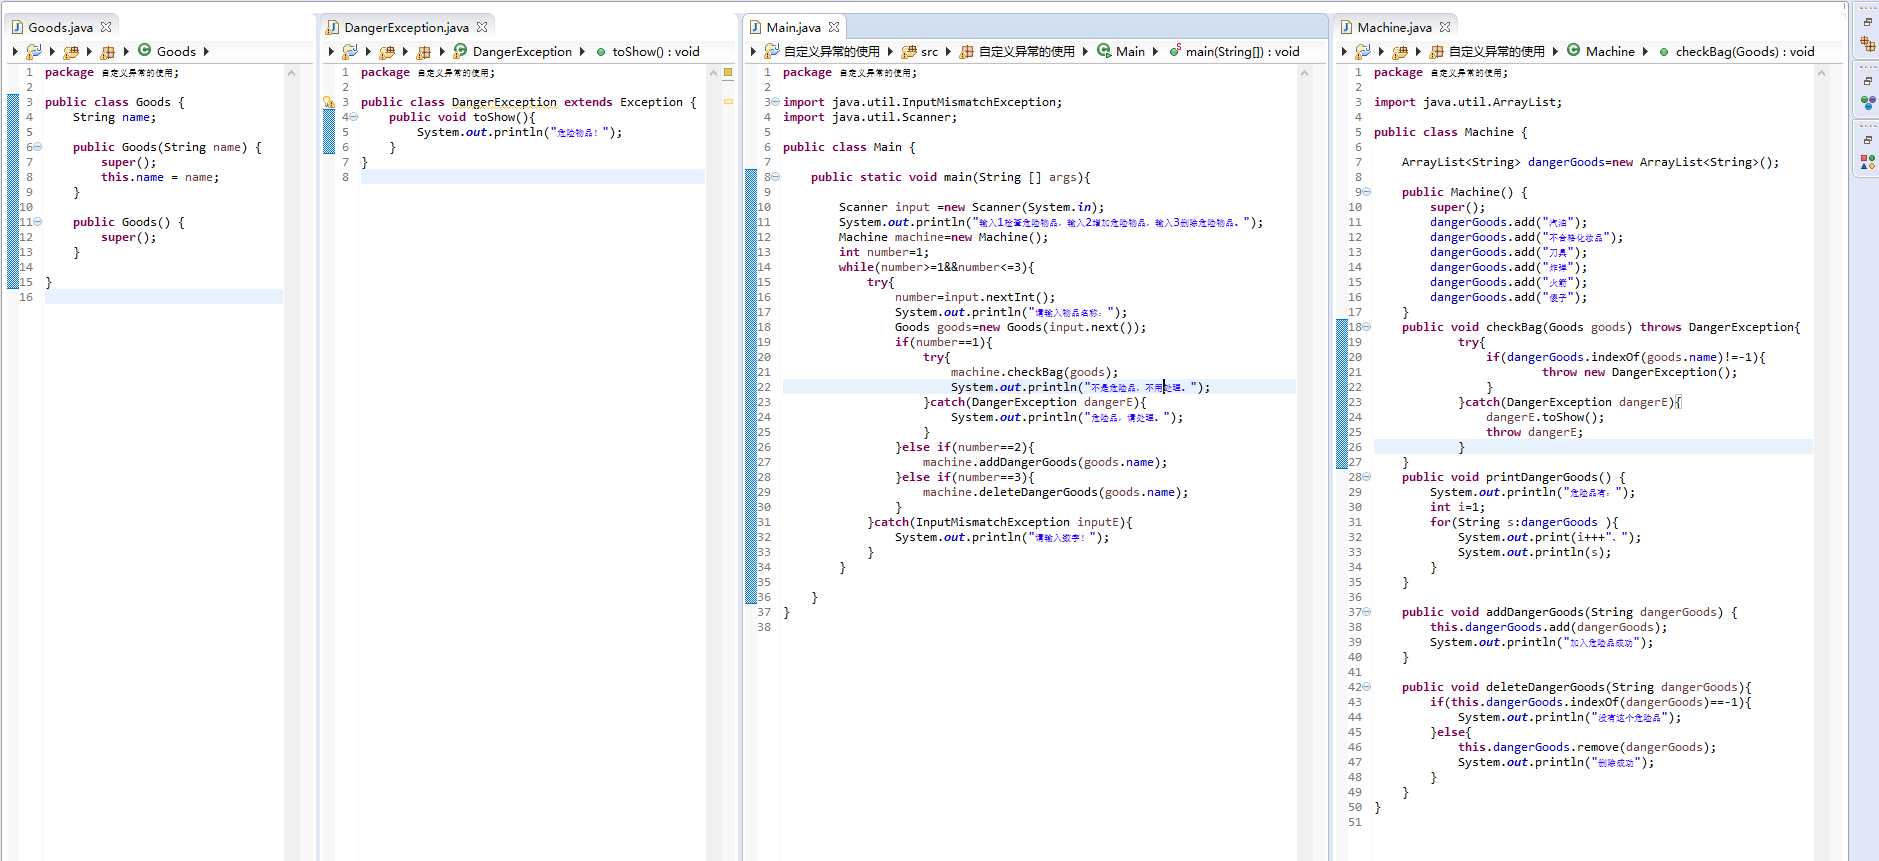This screenshot has height=861, width=1879.
Task: Click the class icon beside Machine breadcrumb
Action: point(1574,50)
